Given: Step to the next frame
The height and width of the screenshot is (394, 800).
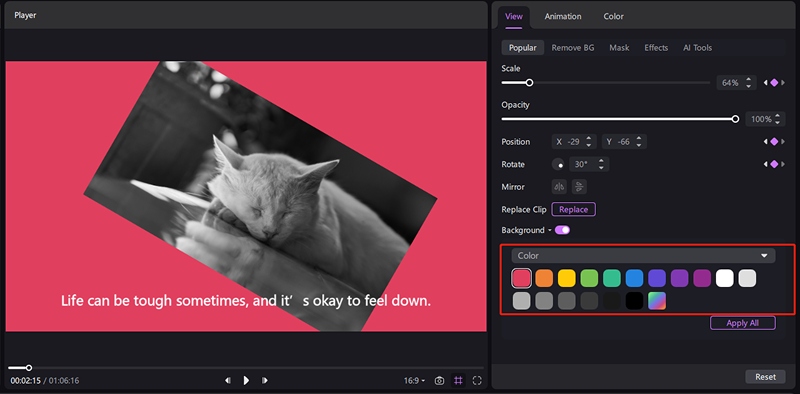Looking at the screenshot, I should tap(265, 380).
